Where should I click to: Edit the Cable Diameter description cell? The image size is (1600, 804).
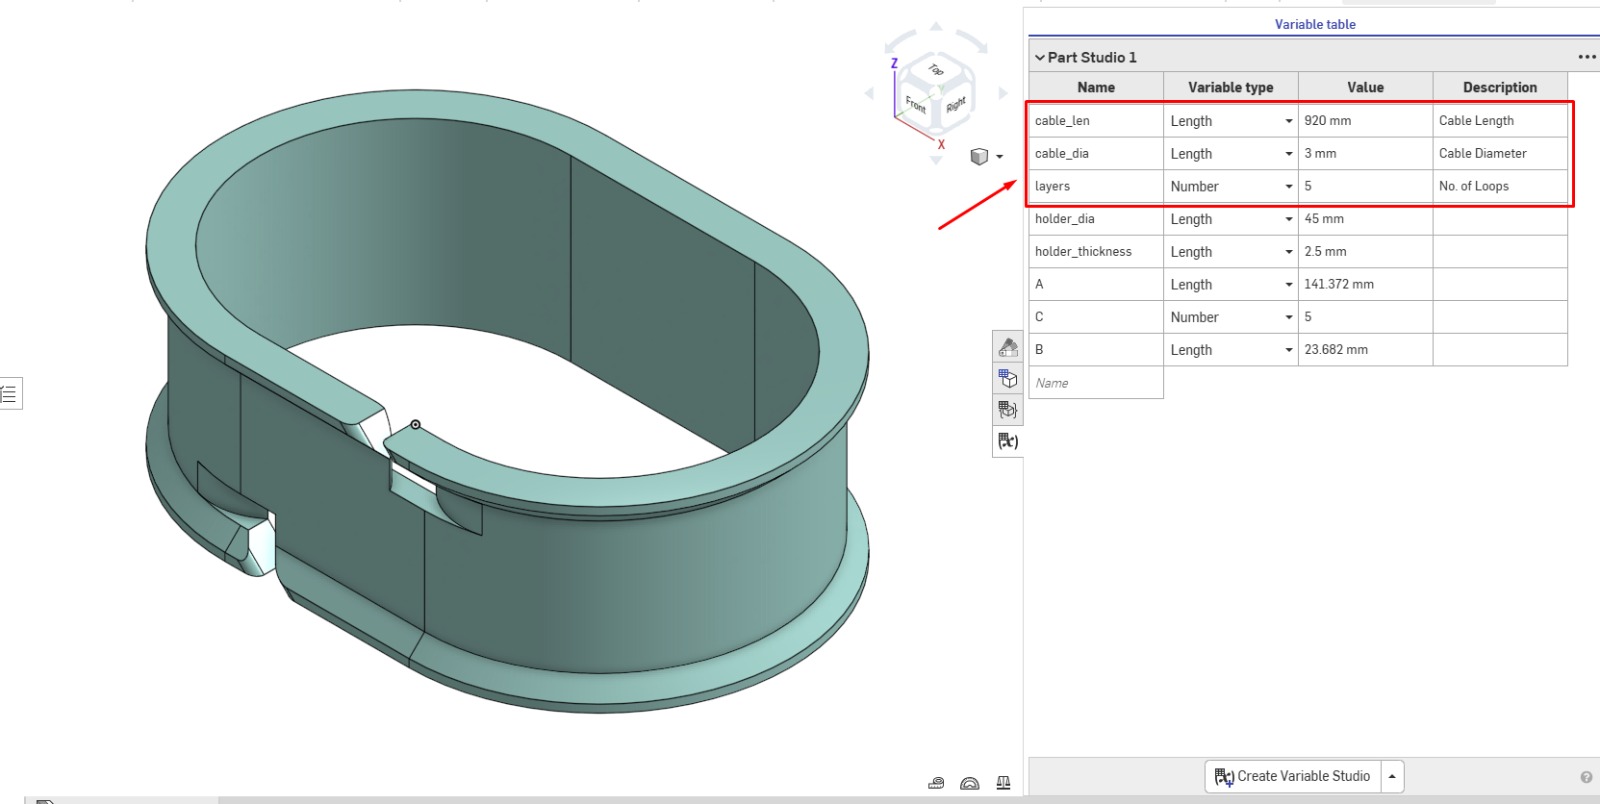point(1500,154)
